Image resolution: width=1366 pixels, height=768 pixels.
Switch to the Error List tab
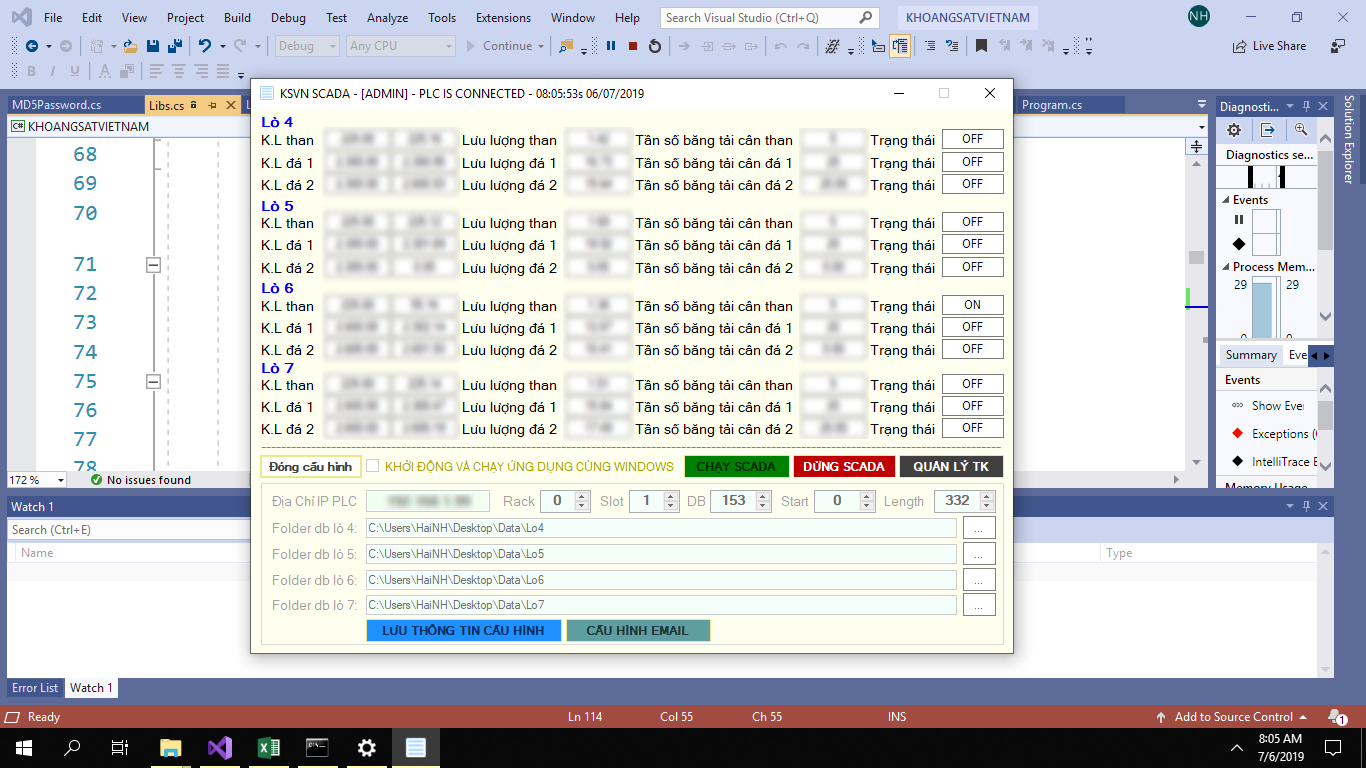pyautogui.click(x=35, y=688)
